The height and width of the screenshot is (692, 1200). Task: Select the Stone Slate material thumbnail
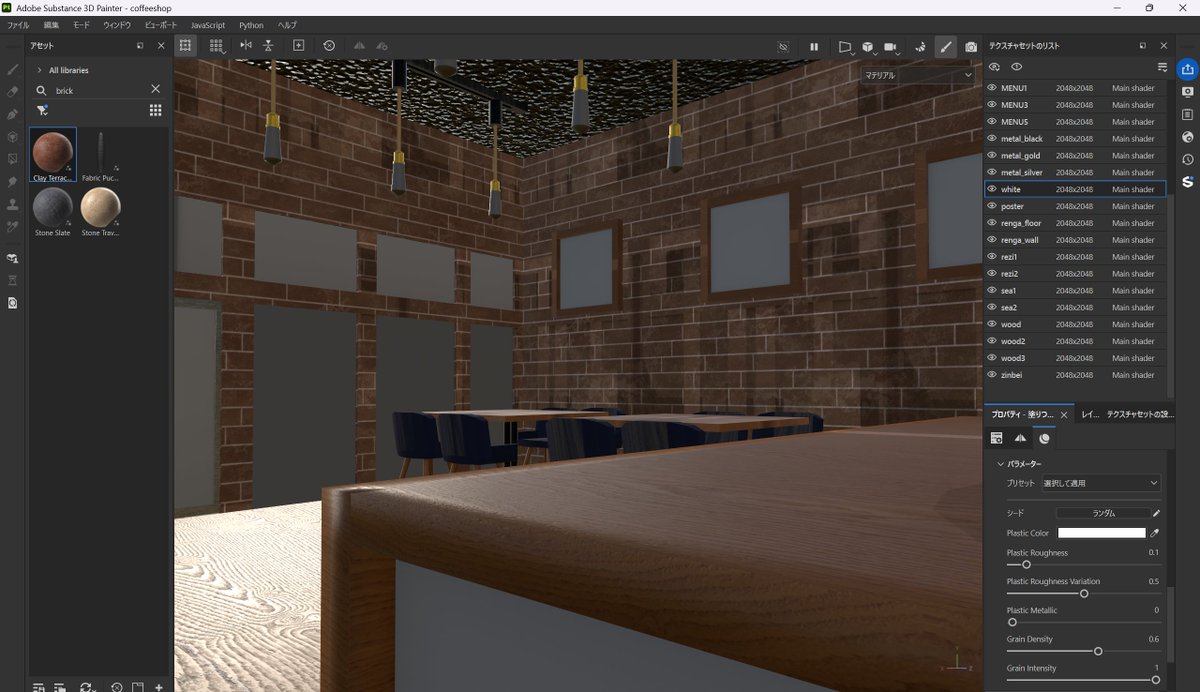(x=53, y=211)
